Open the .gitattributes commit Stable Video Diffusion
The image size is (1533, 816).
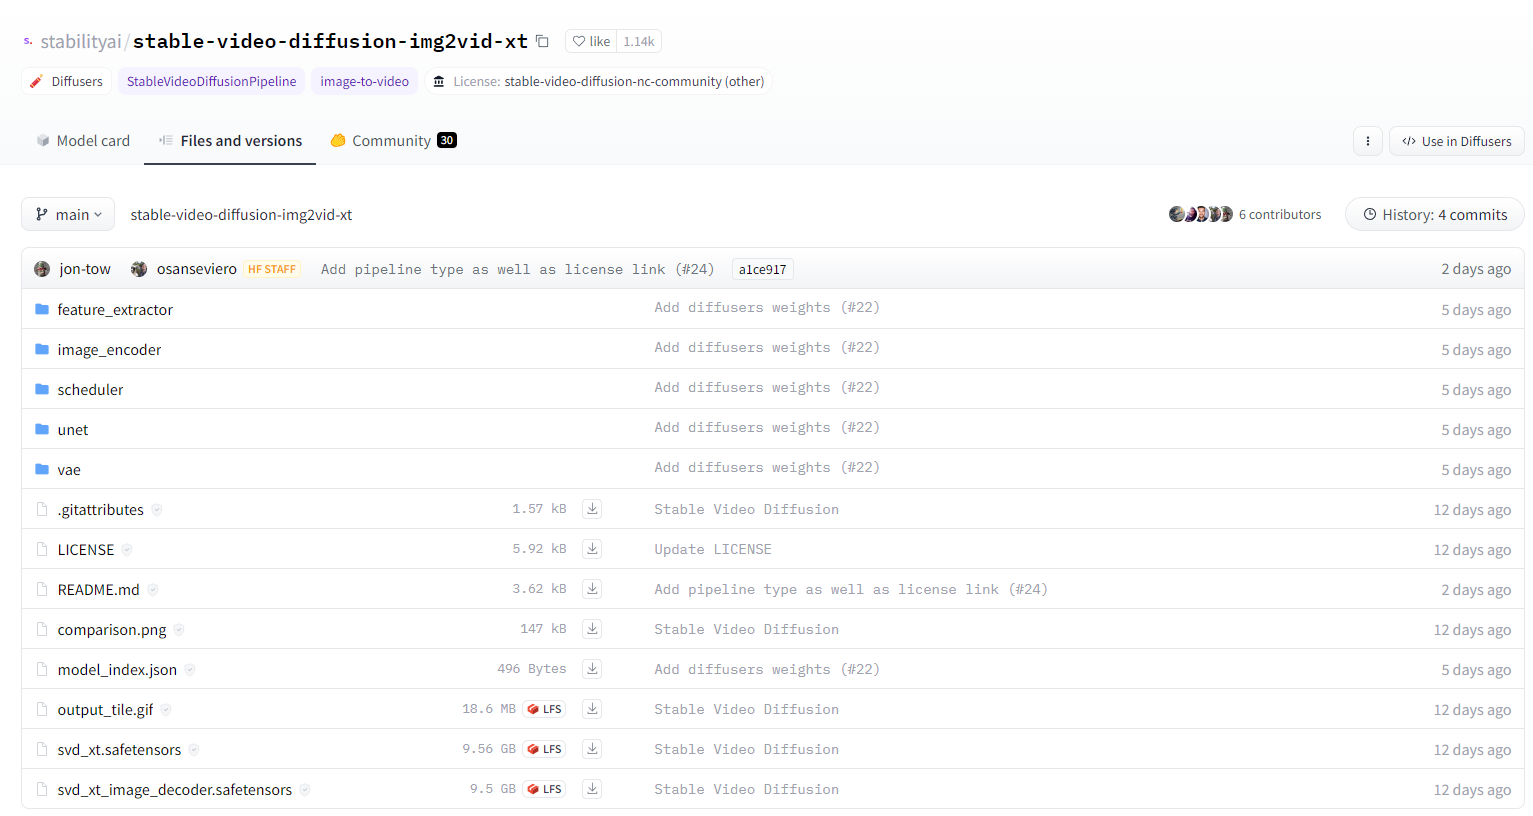747,510
